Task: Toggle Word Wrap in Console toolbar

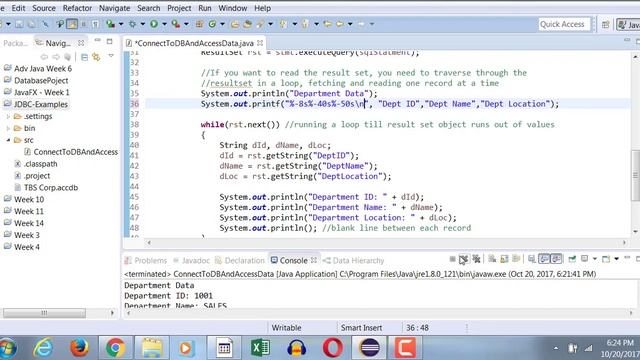Action: pyautogui.click(x=516, y=259)
